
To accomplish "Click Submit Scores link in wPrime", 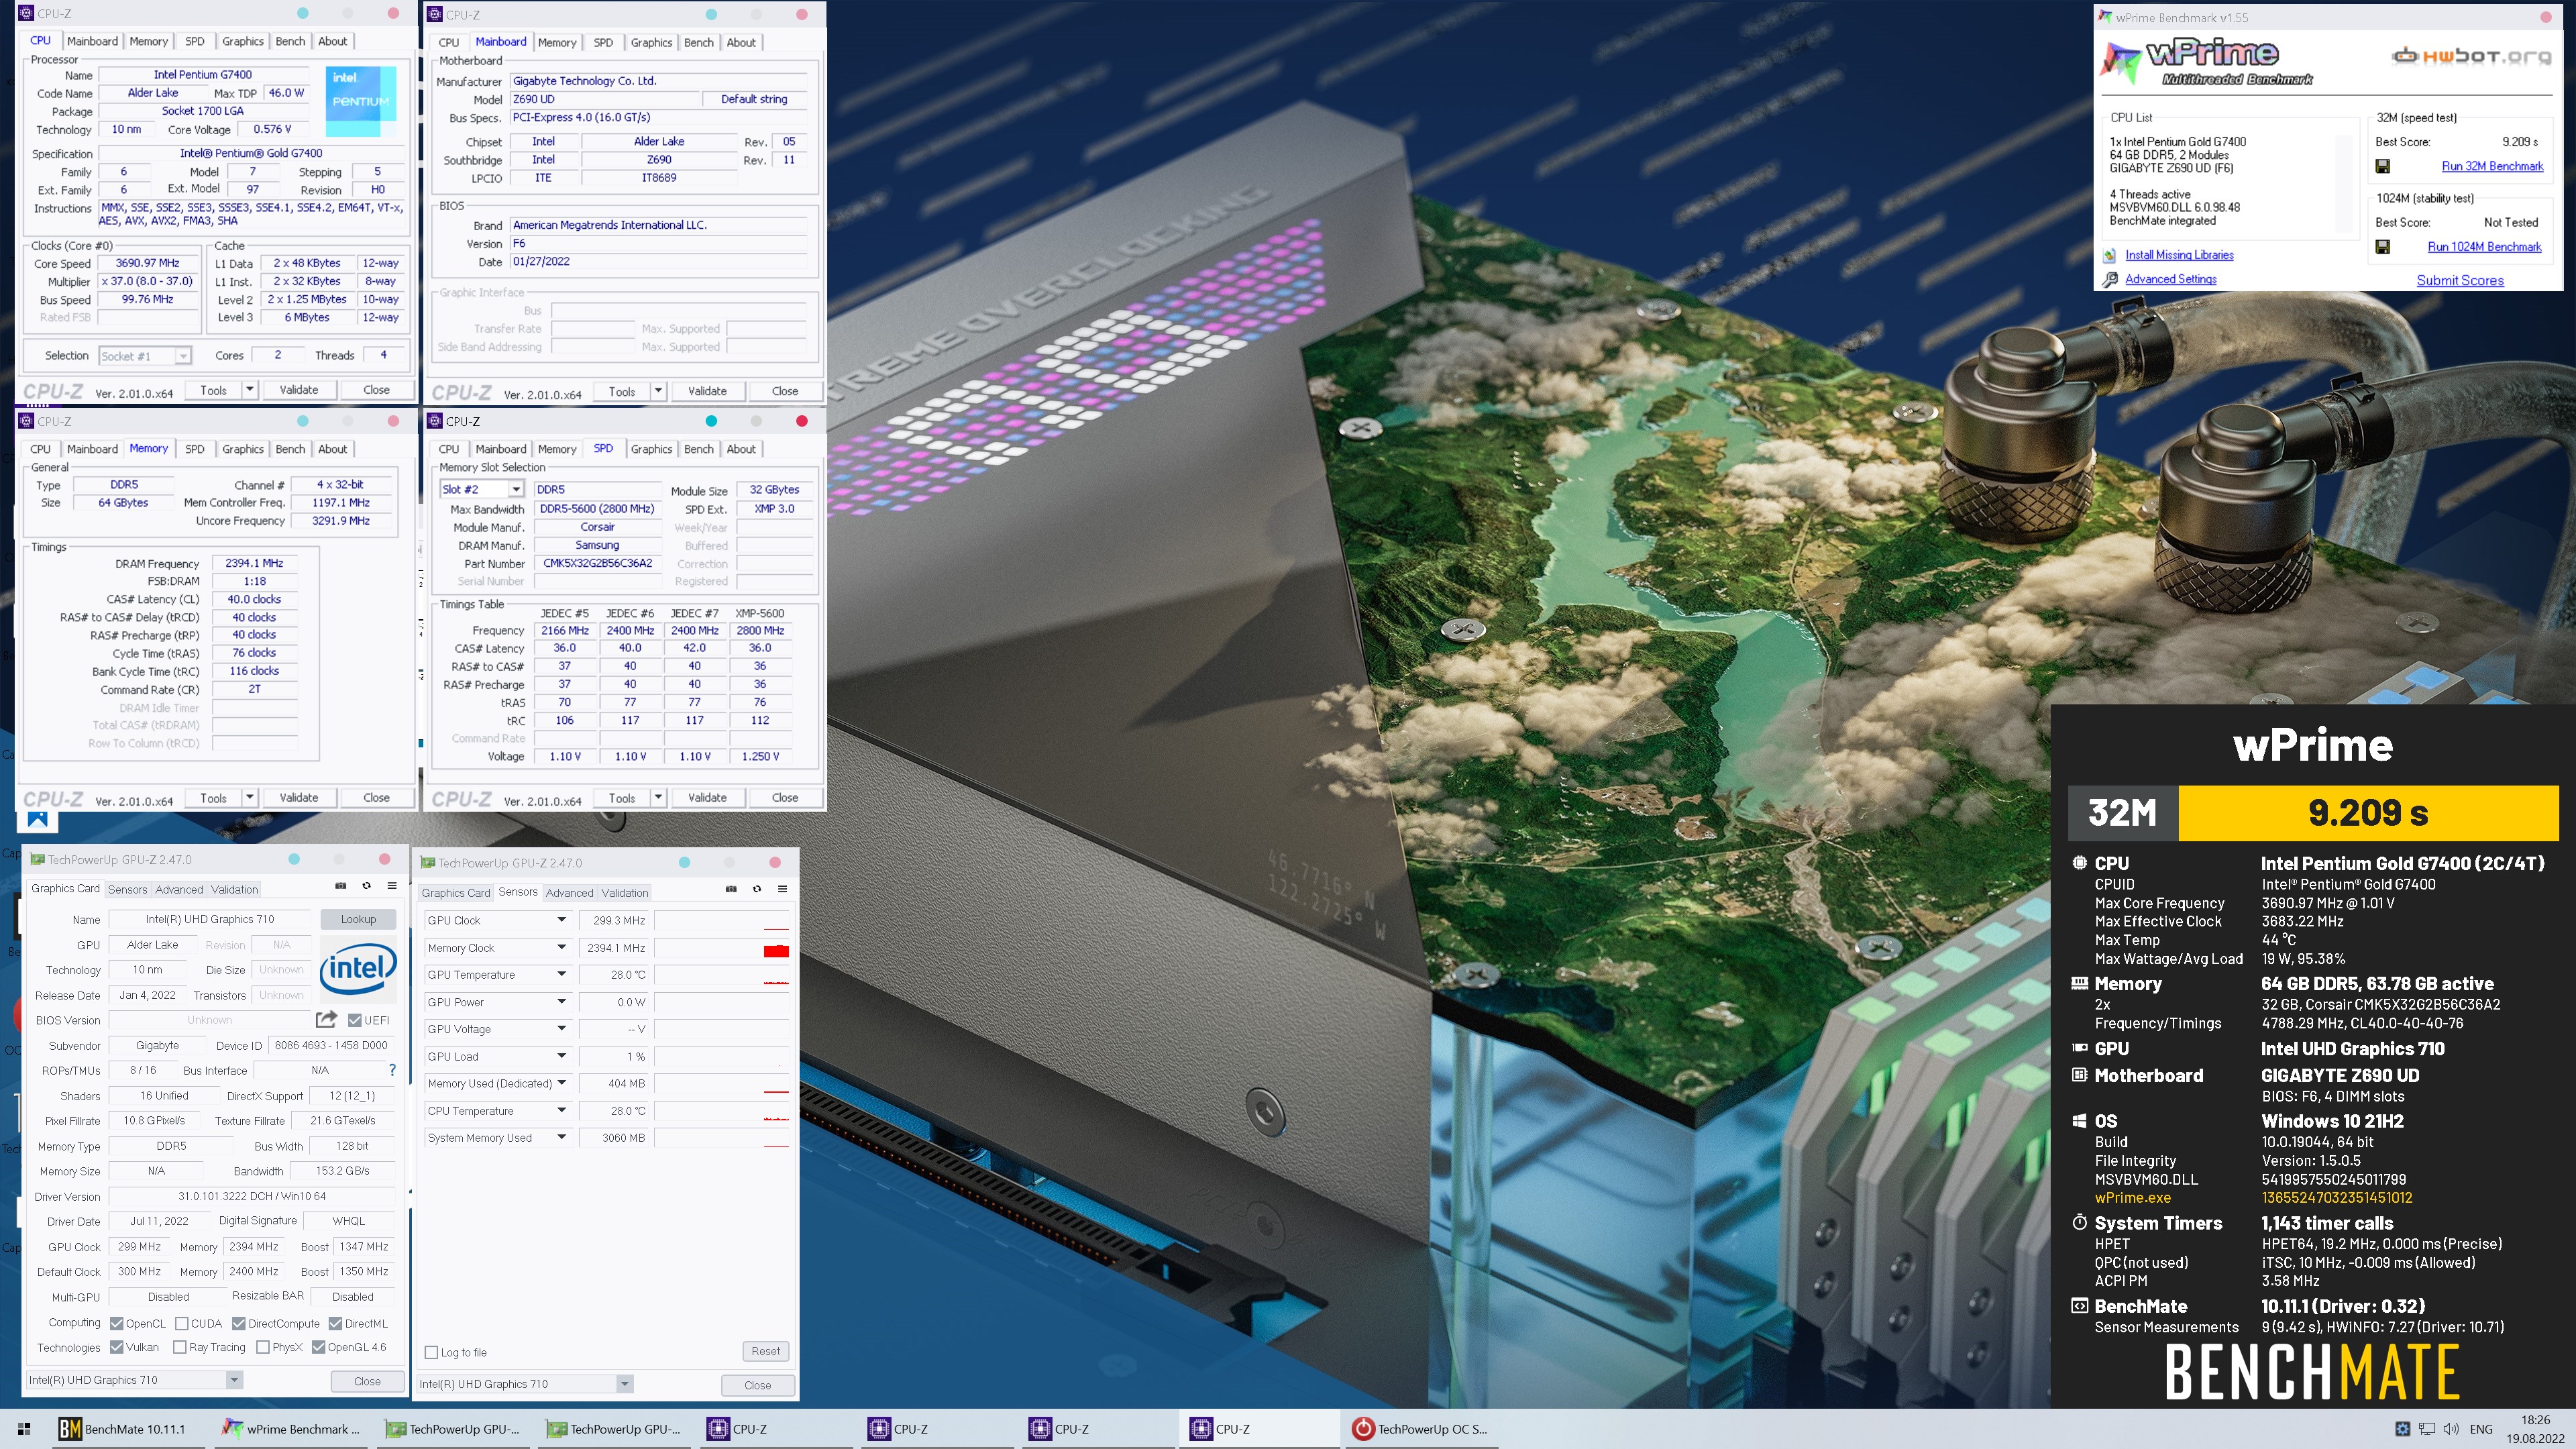I will pyautogui.click(x=2460, y=281).
